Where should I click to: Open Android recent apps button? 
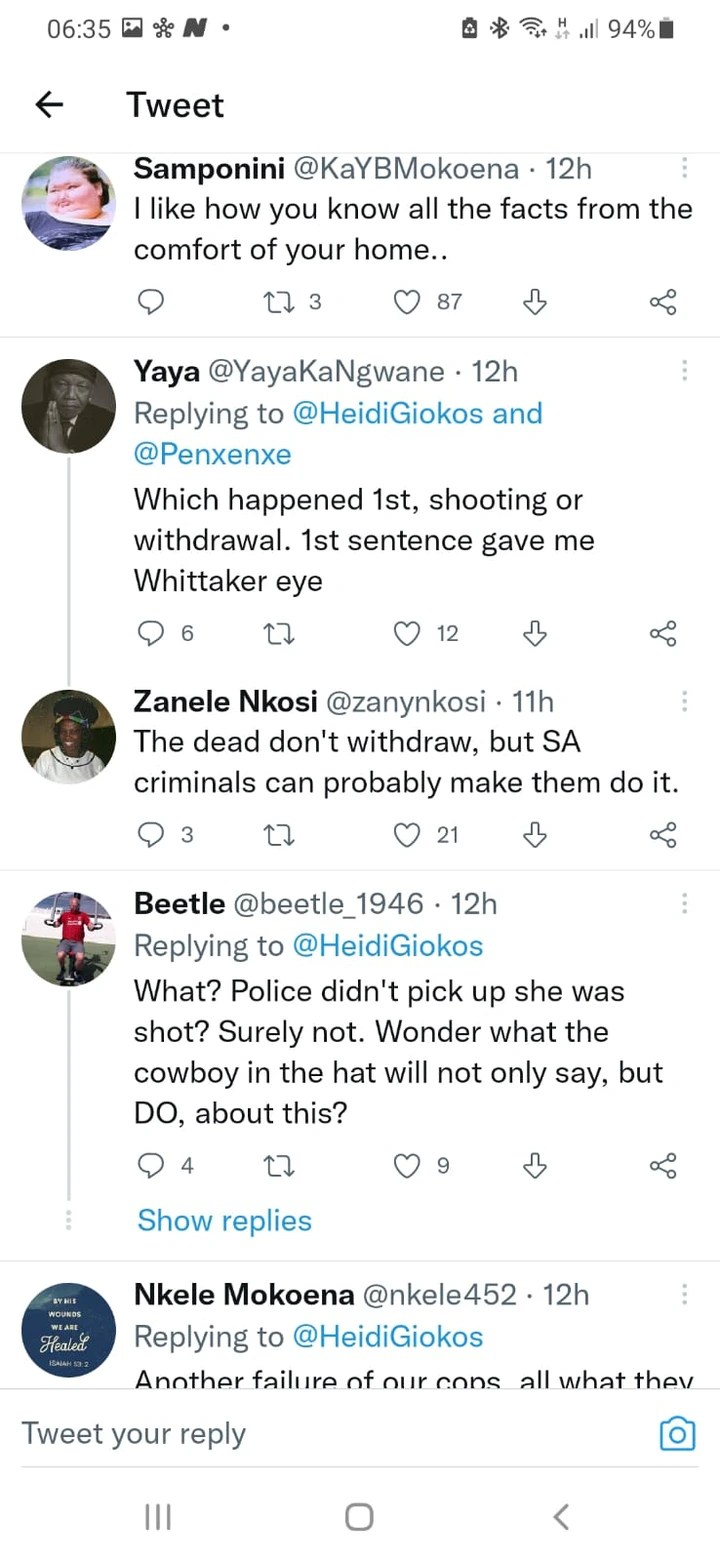158,1517
